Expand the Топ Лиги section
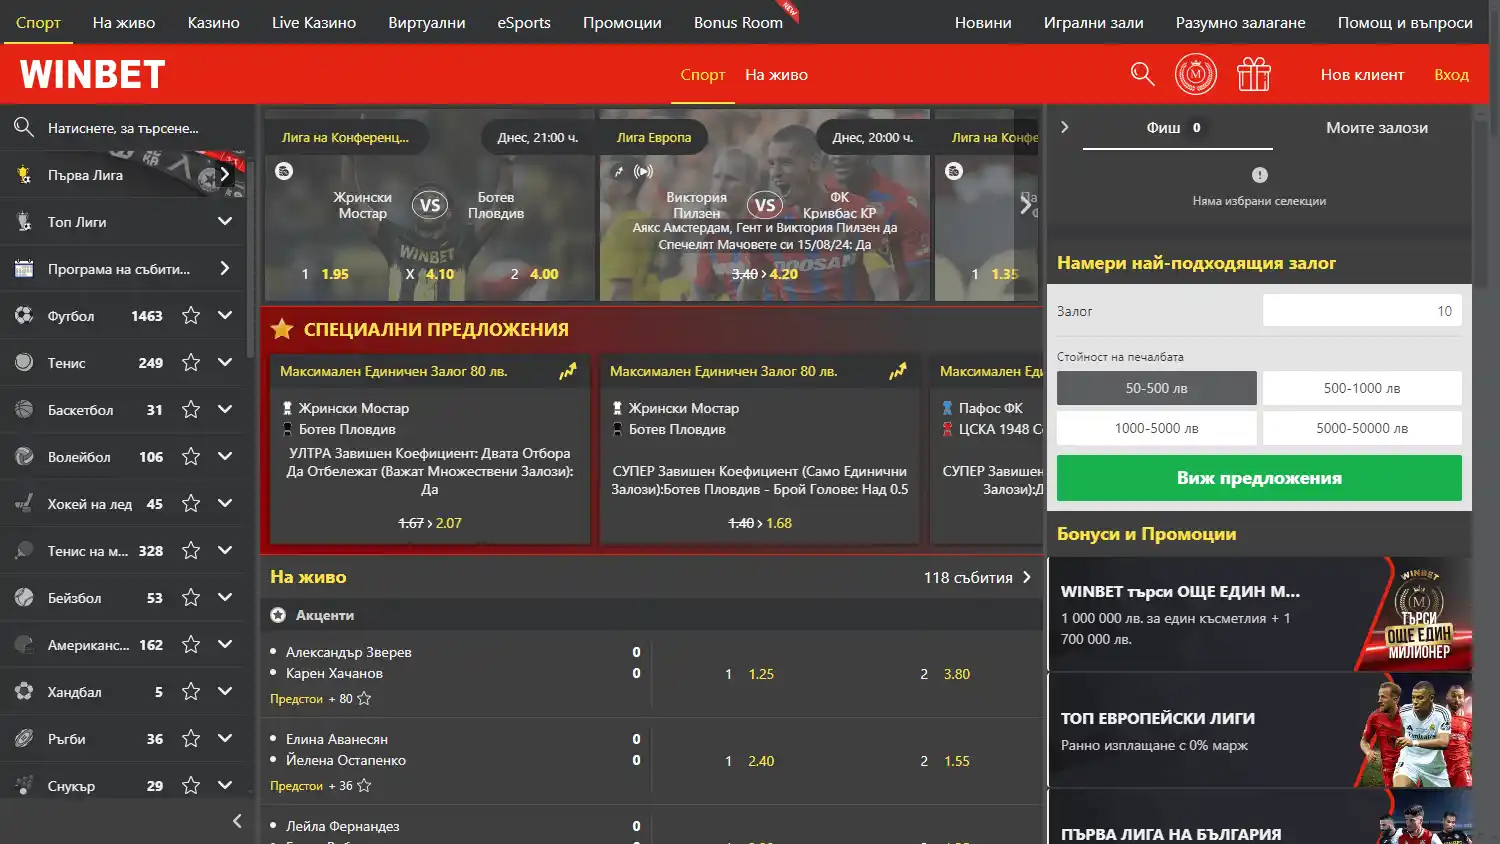 (x=225, y=222)
